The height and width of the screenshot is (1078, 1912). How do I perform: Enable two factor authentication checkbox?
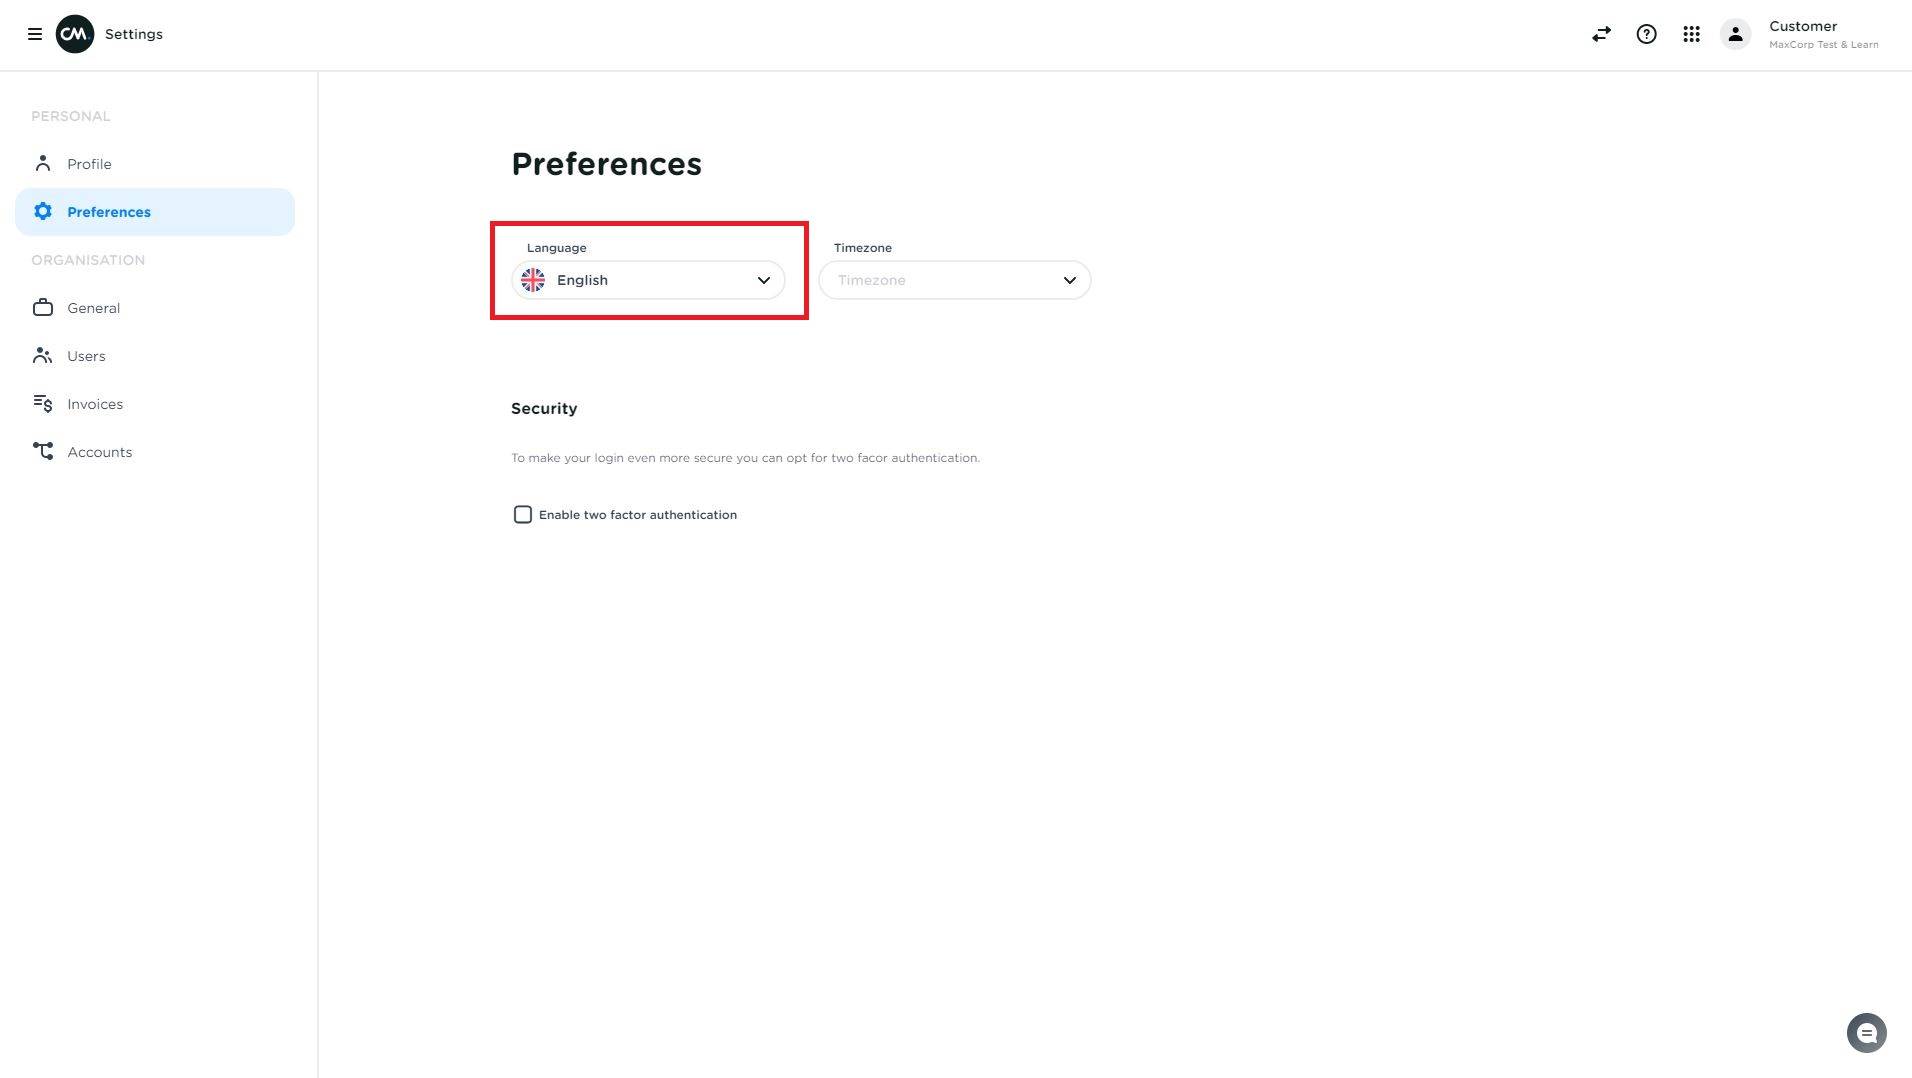click(523, 515)
